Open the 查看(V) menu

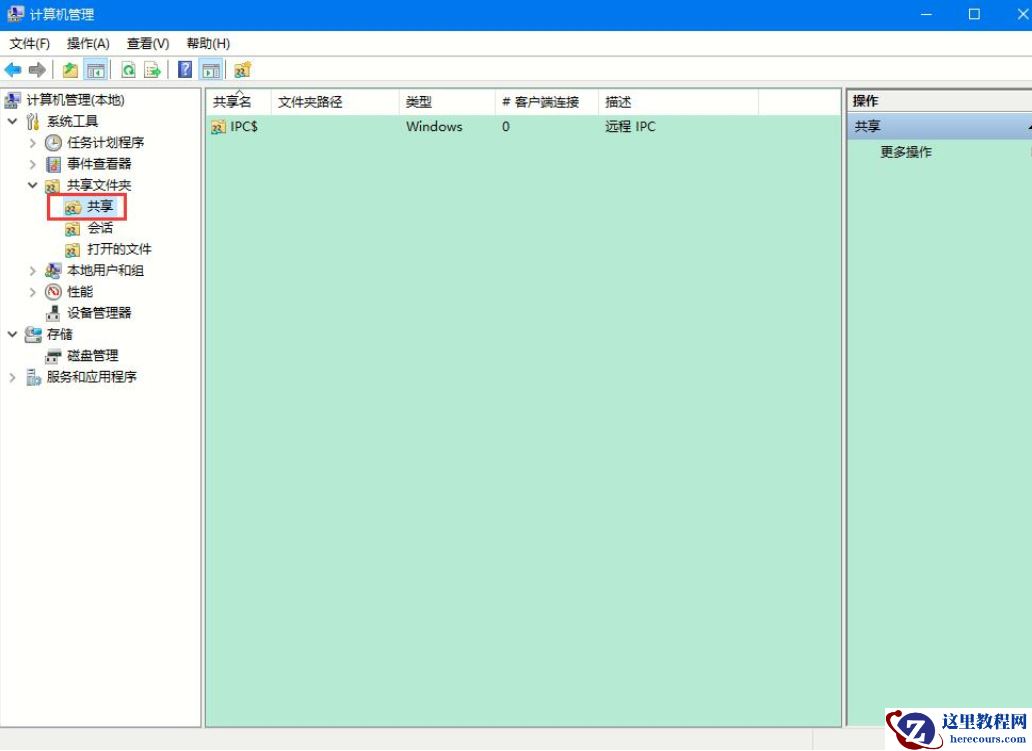click(x=148, y=43)
